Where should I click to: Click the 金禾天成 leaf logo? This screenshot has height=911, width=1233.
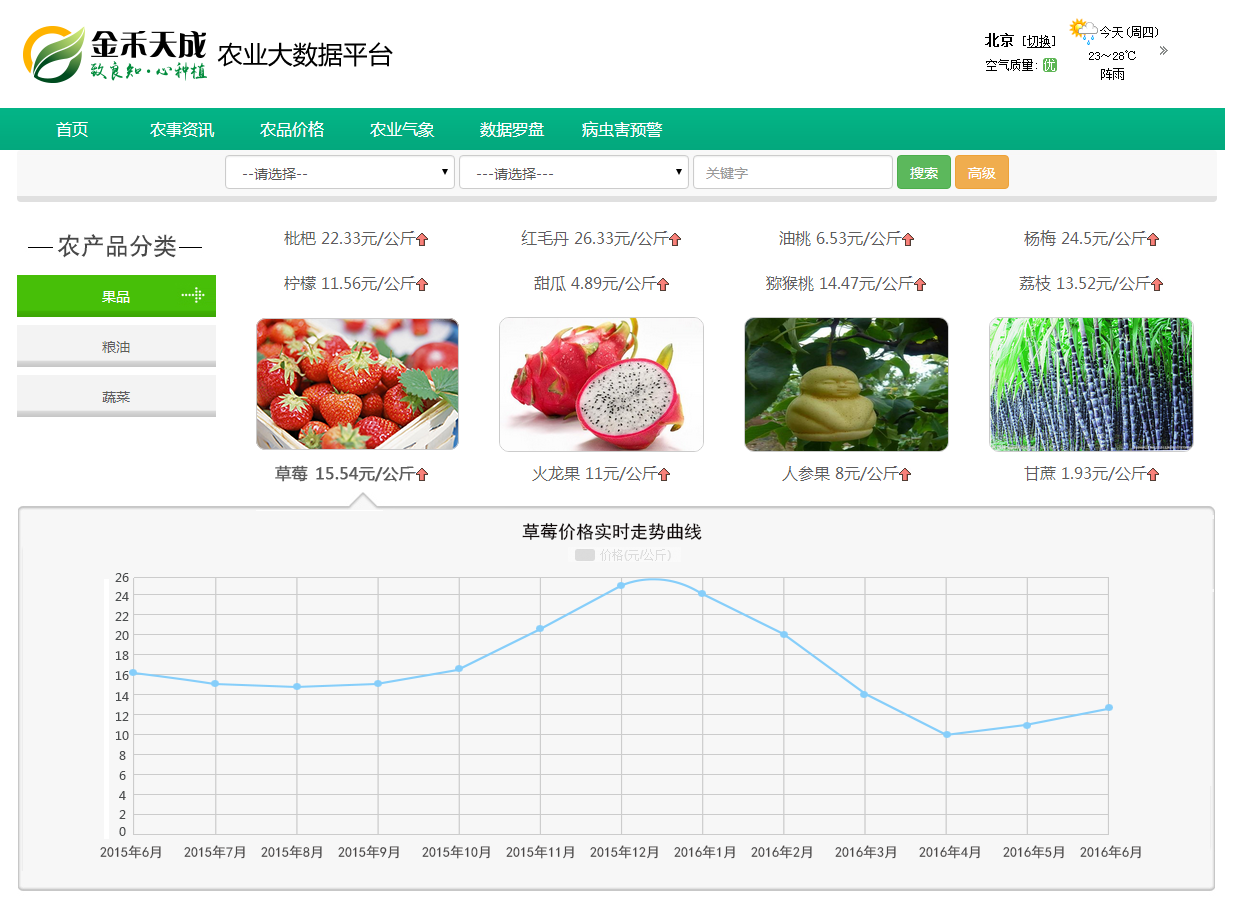pos(54,54)
